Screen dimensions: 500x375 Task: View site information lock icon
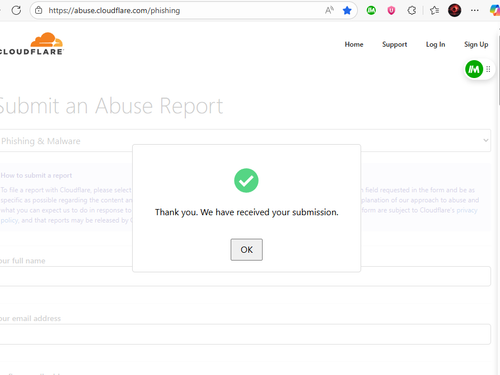[39, 10]
